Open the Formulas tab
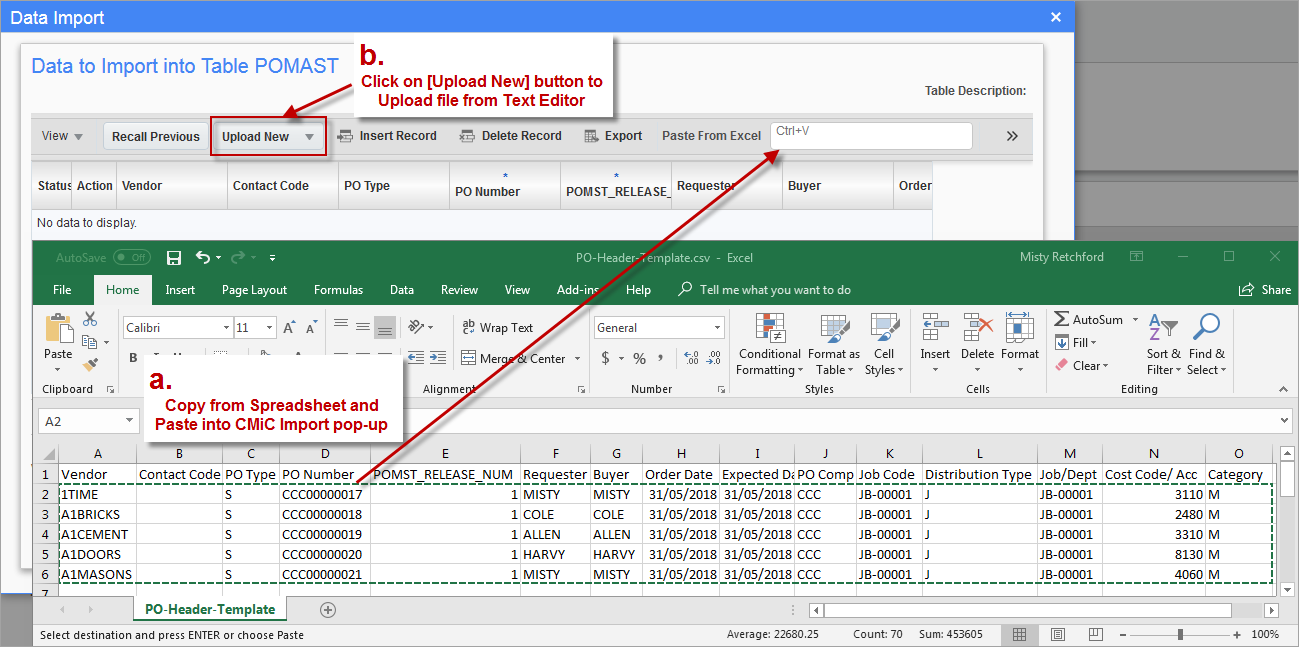The image size is (1299, 647). [x=338, y=290]
